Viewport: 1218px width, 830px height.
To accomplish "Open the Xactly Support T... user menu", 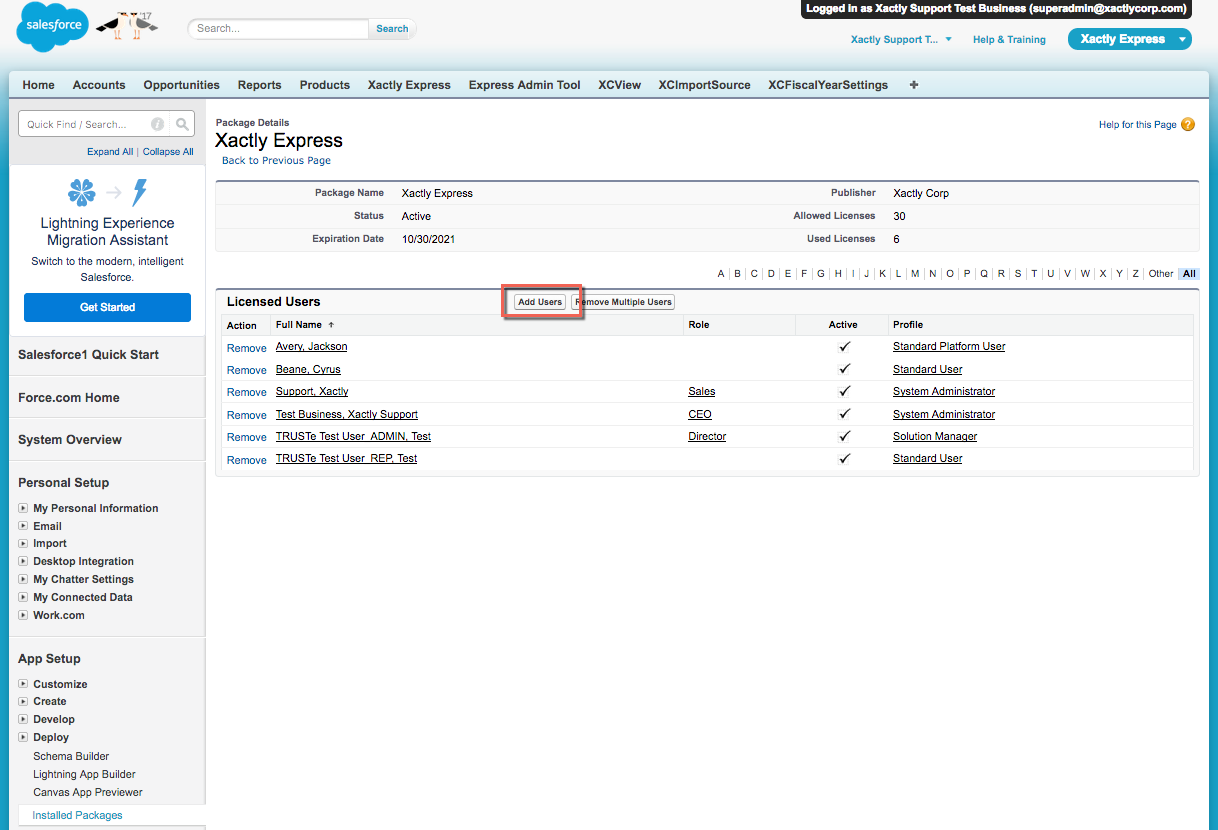I will [901, 40].
